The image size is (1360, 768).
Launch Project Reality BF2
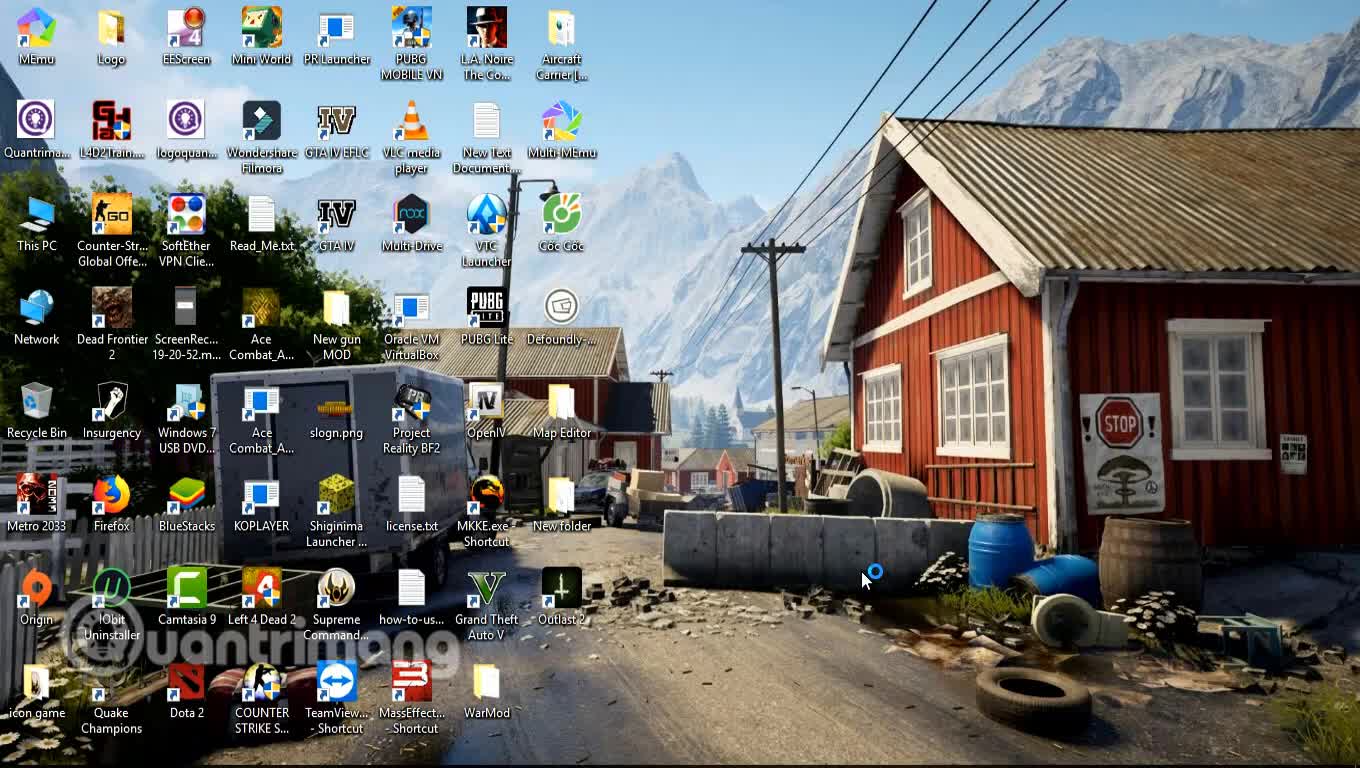pos(412,417)
